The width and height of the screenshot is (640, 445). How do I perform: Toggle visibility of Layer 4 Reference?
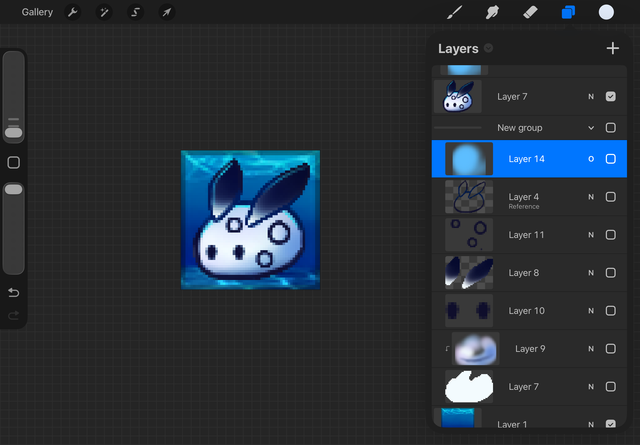tap(611, 197)
